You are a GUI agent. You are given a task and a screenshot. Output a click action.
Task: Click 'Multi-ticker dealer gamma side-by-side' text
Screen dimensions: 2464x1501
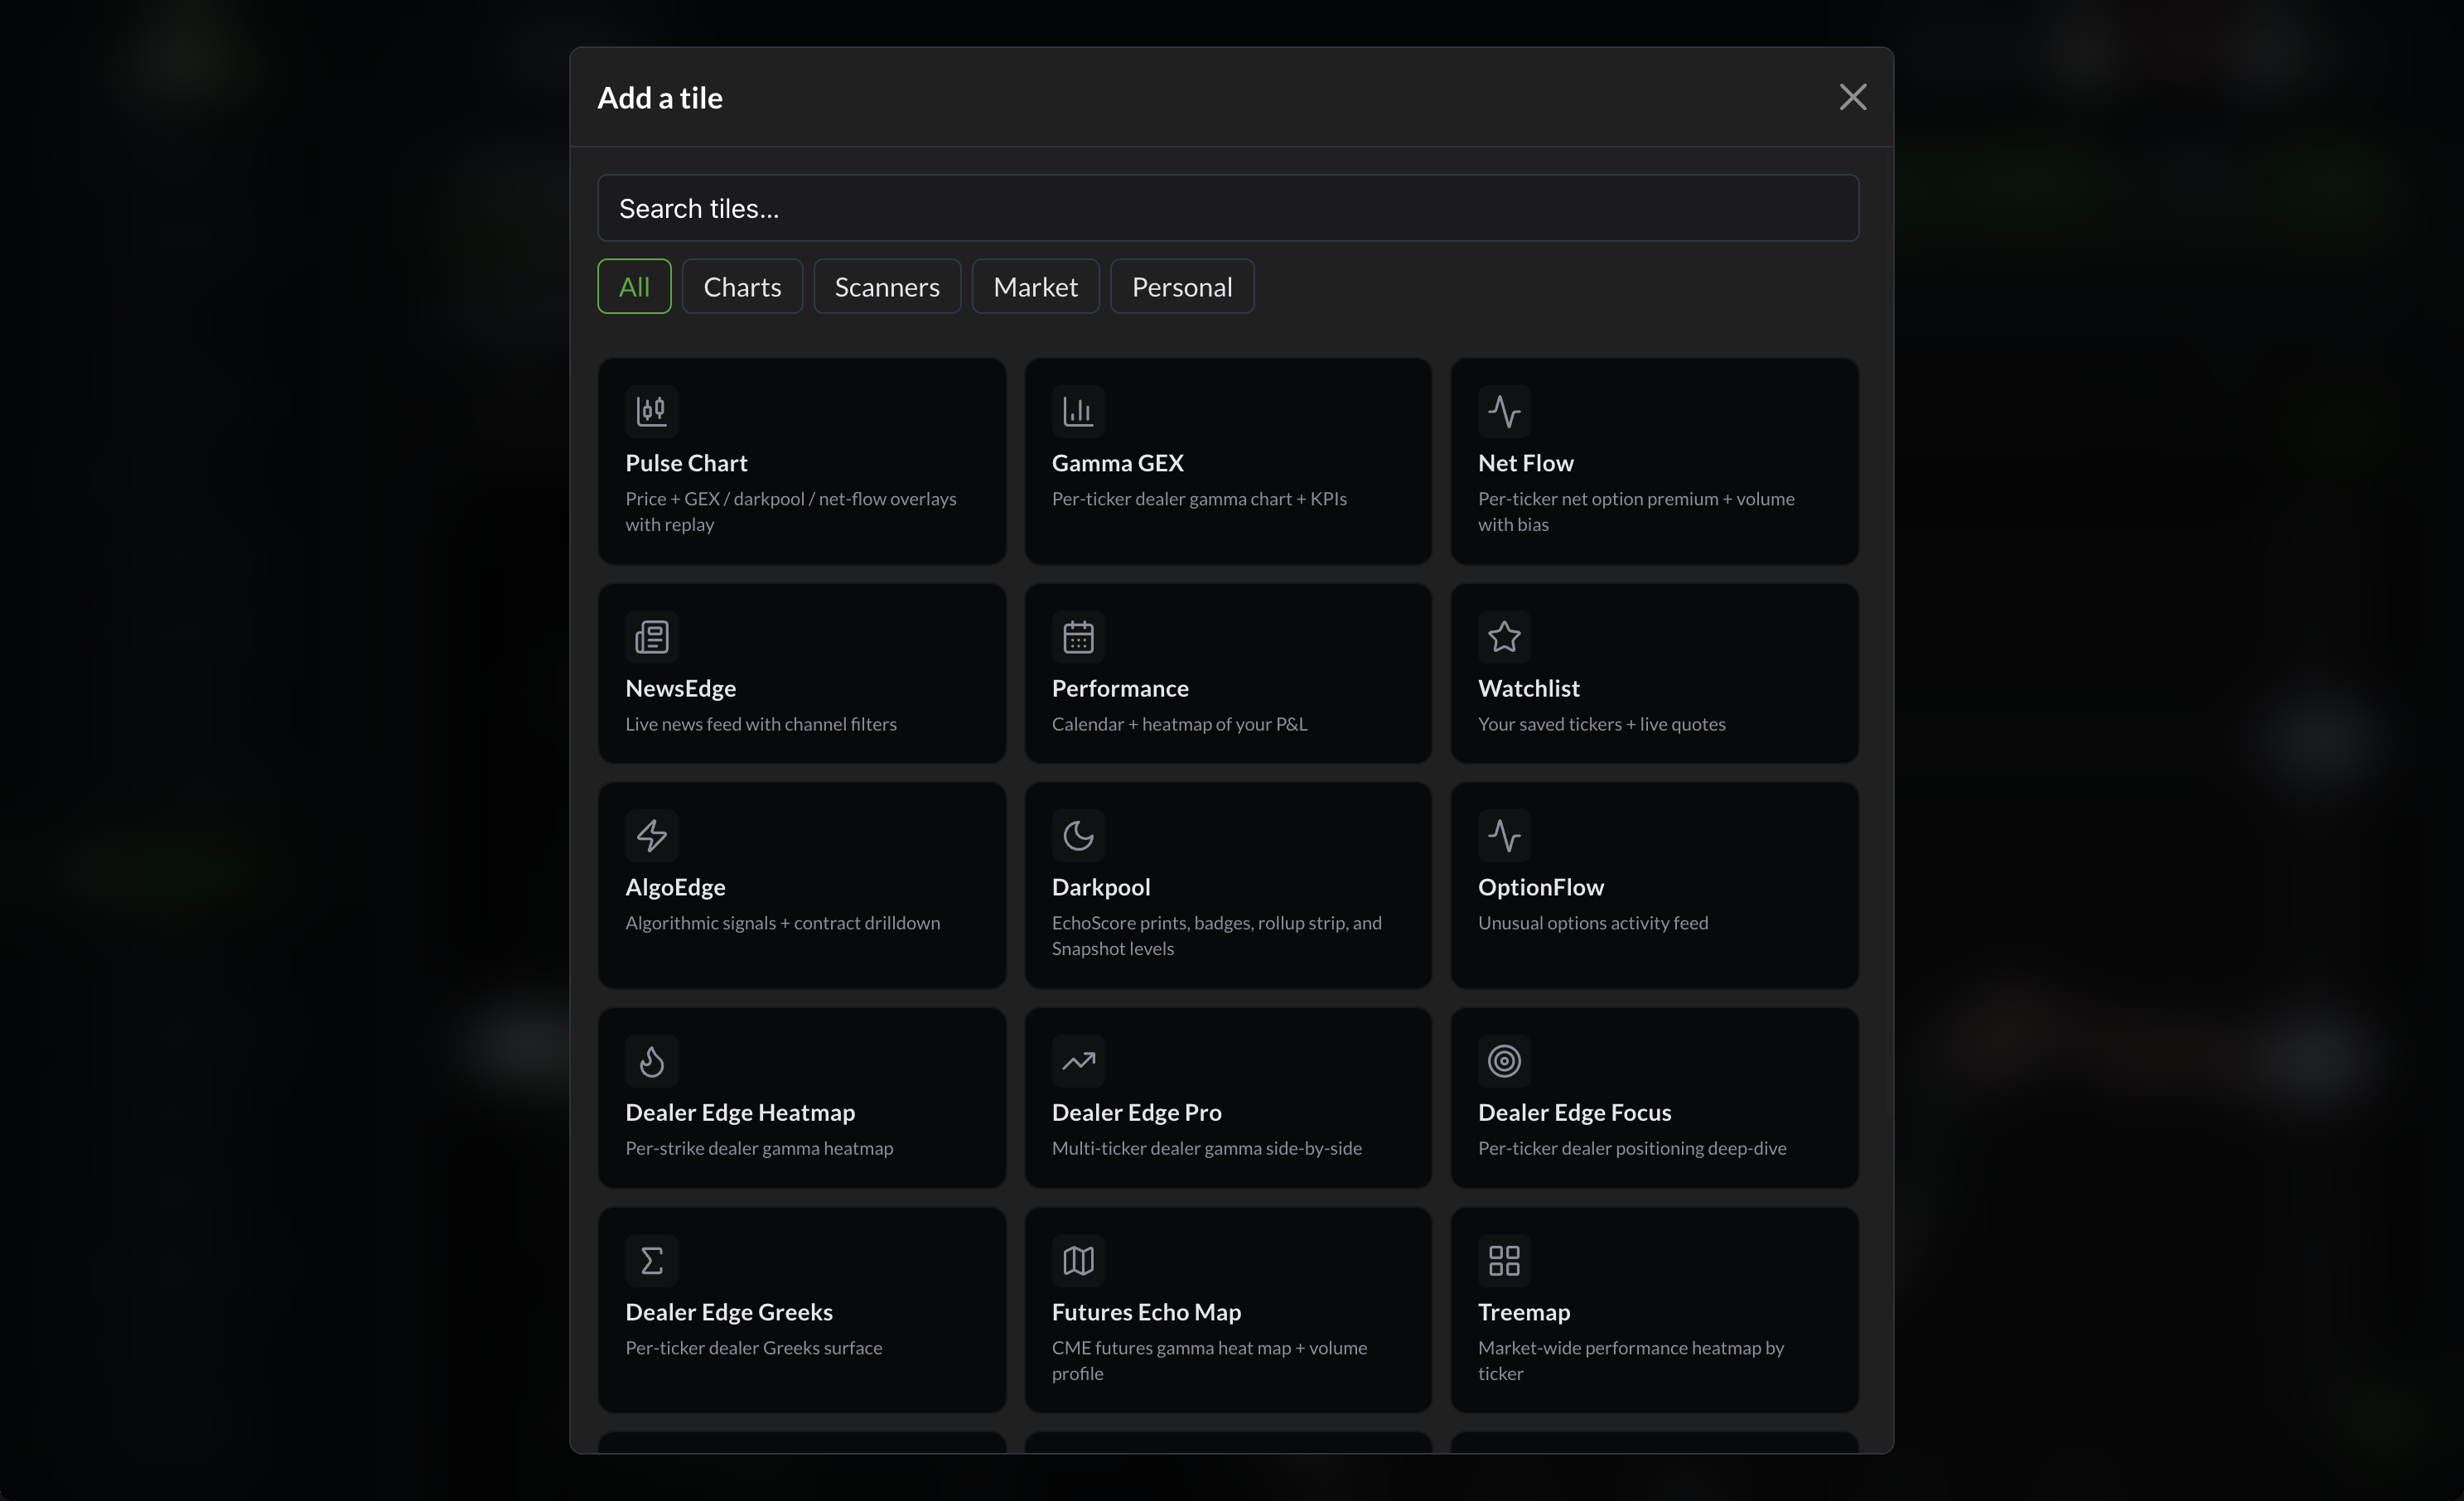pyautogui.click(x=1206, y=1148)
